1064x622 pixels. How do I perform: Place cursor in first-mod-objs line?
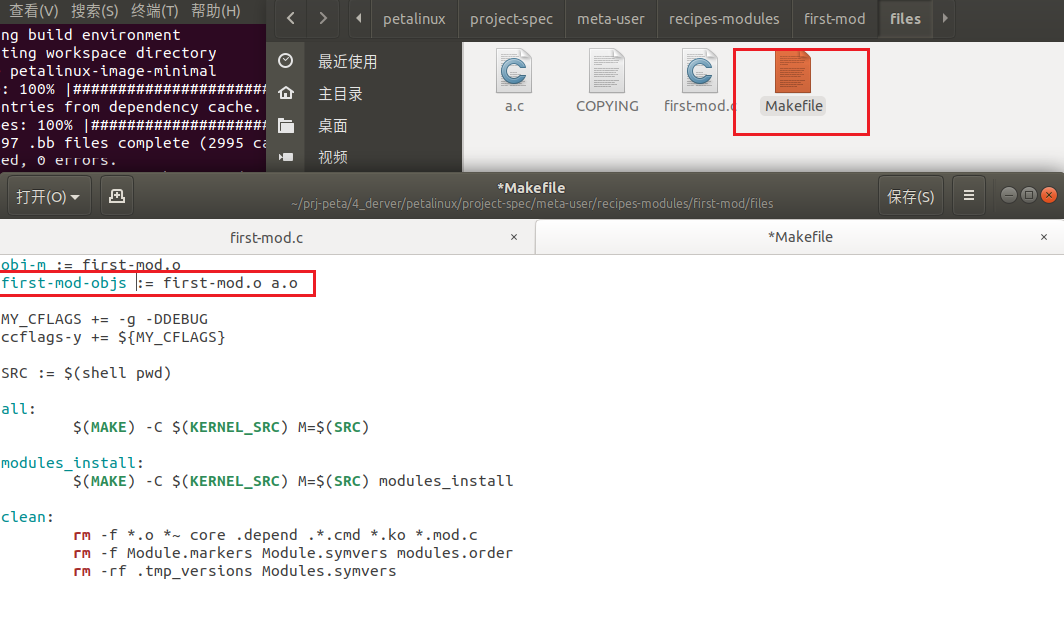click(149, 283)
